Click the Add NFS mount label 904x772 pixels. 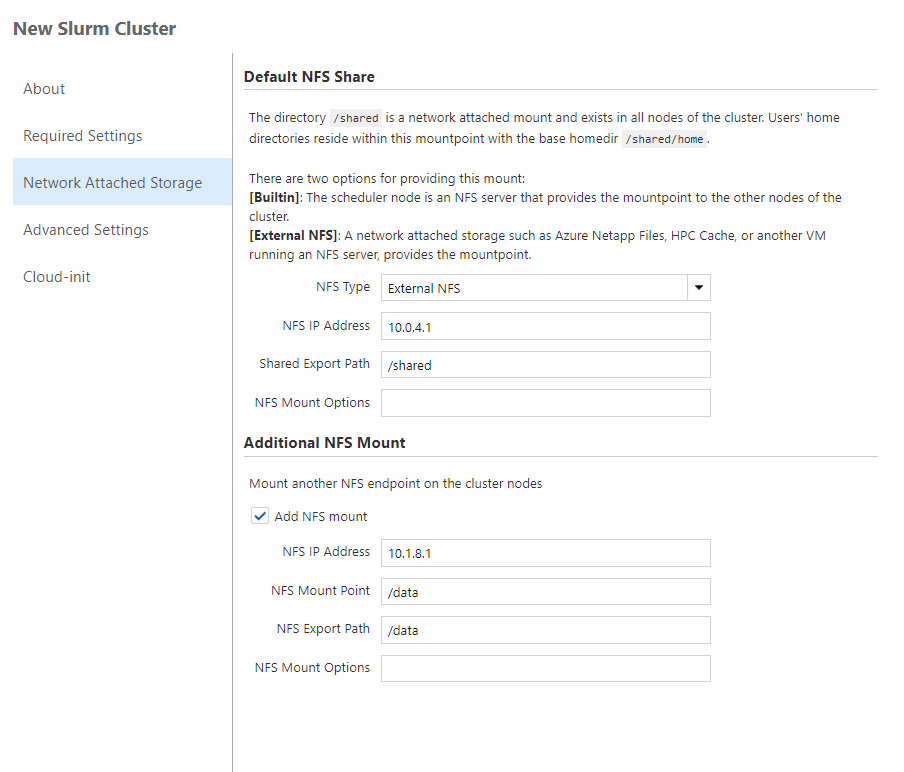321,516
